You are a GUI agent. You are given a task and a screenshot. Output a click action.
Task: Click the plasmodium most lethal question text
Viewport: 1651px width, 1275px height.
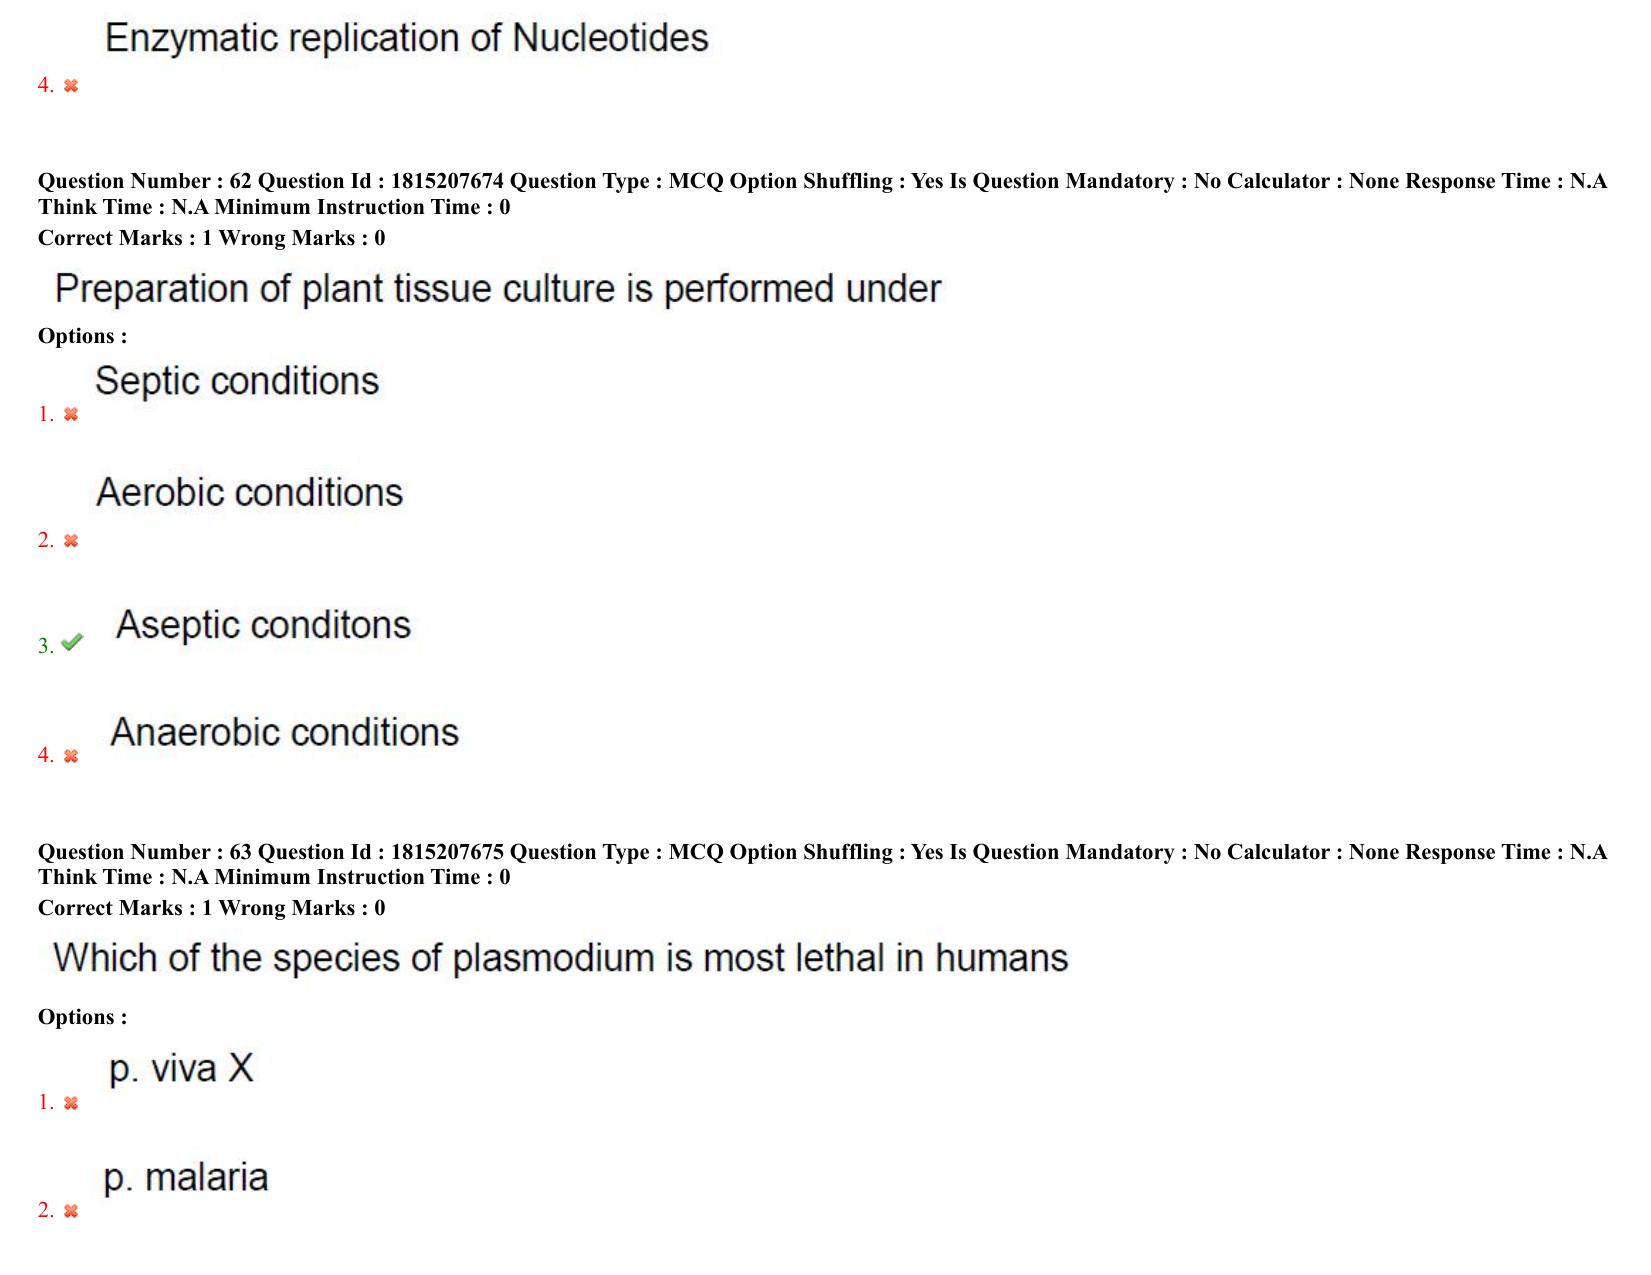click(x=561, y=958)
